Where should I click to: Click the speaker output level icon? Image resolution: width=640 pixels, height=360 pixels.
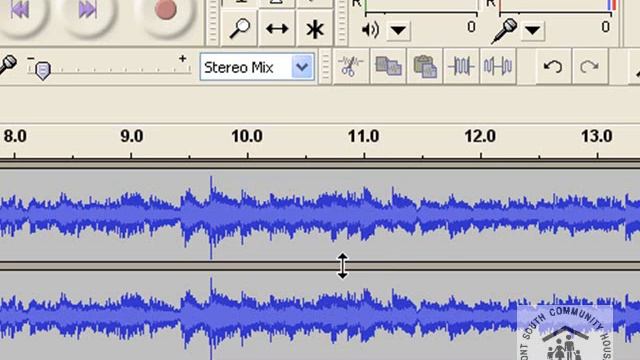(x=370, y=30)
